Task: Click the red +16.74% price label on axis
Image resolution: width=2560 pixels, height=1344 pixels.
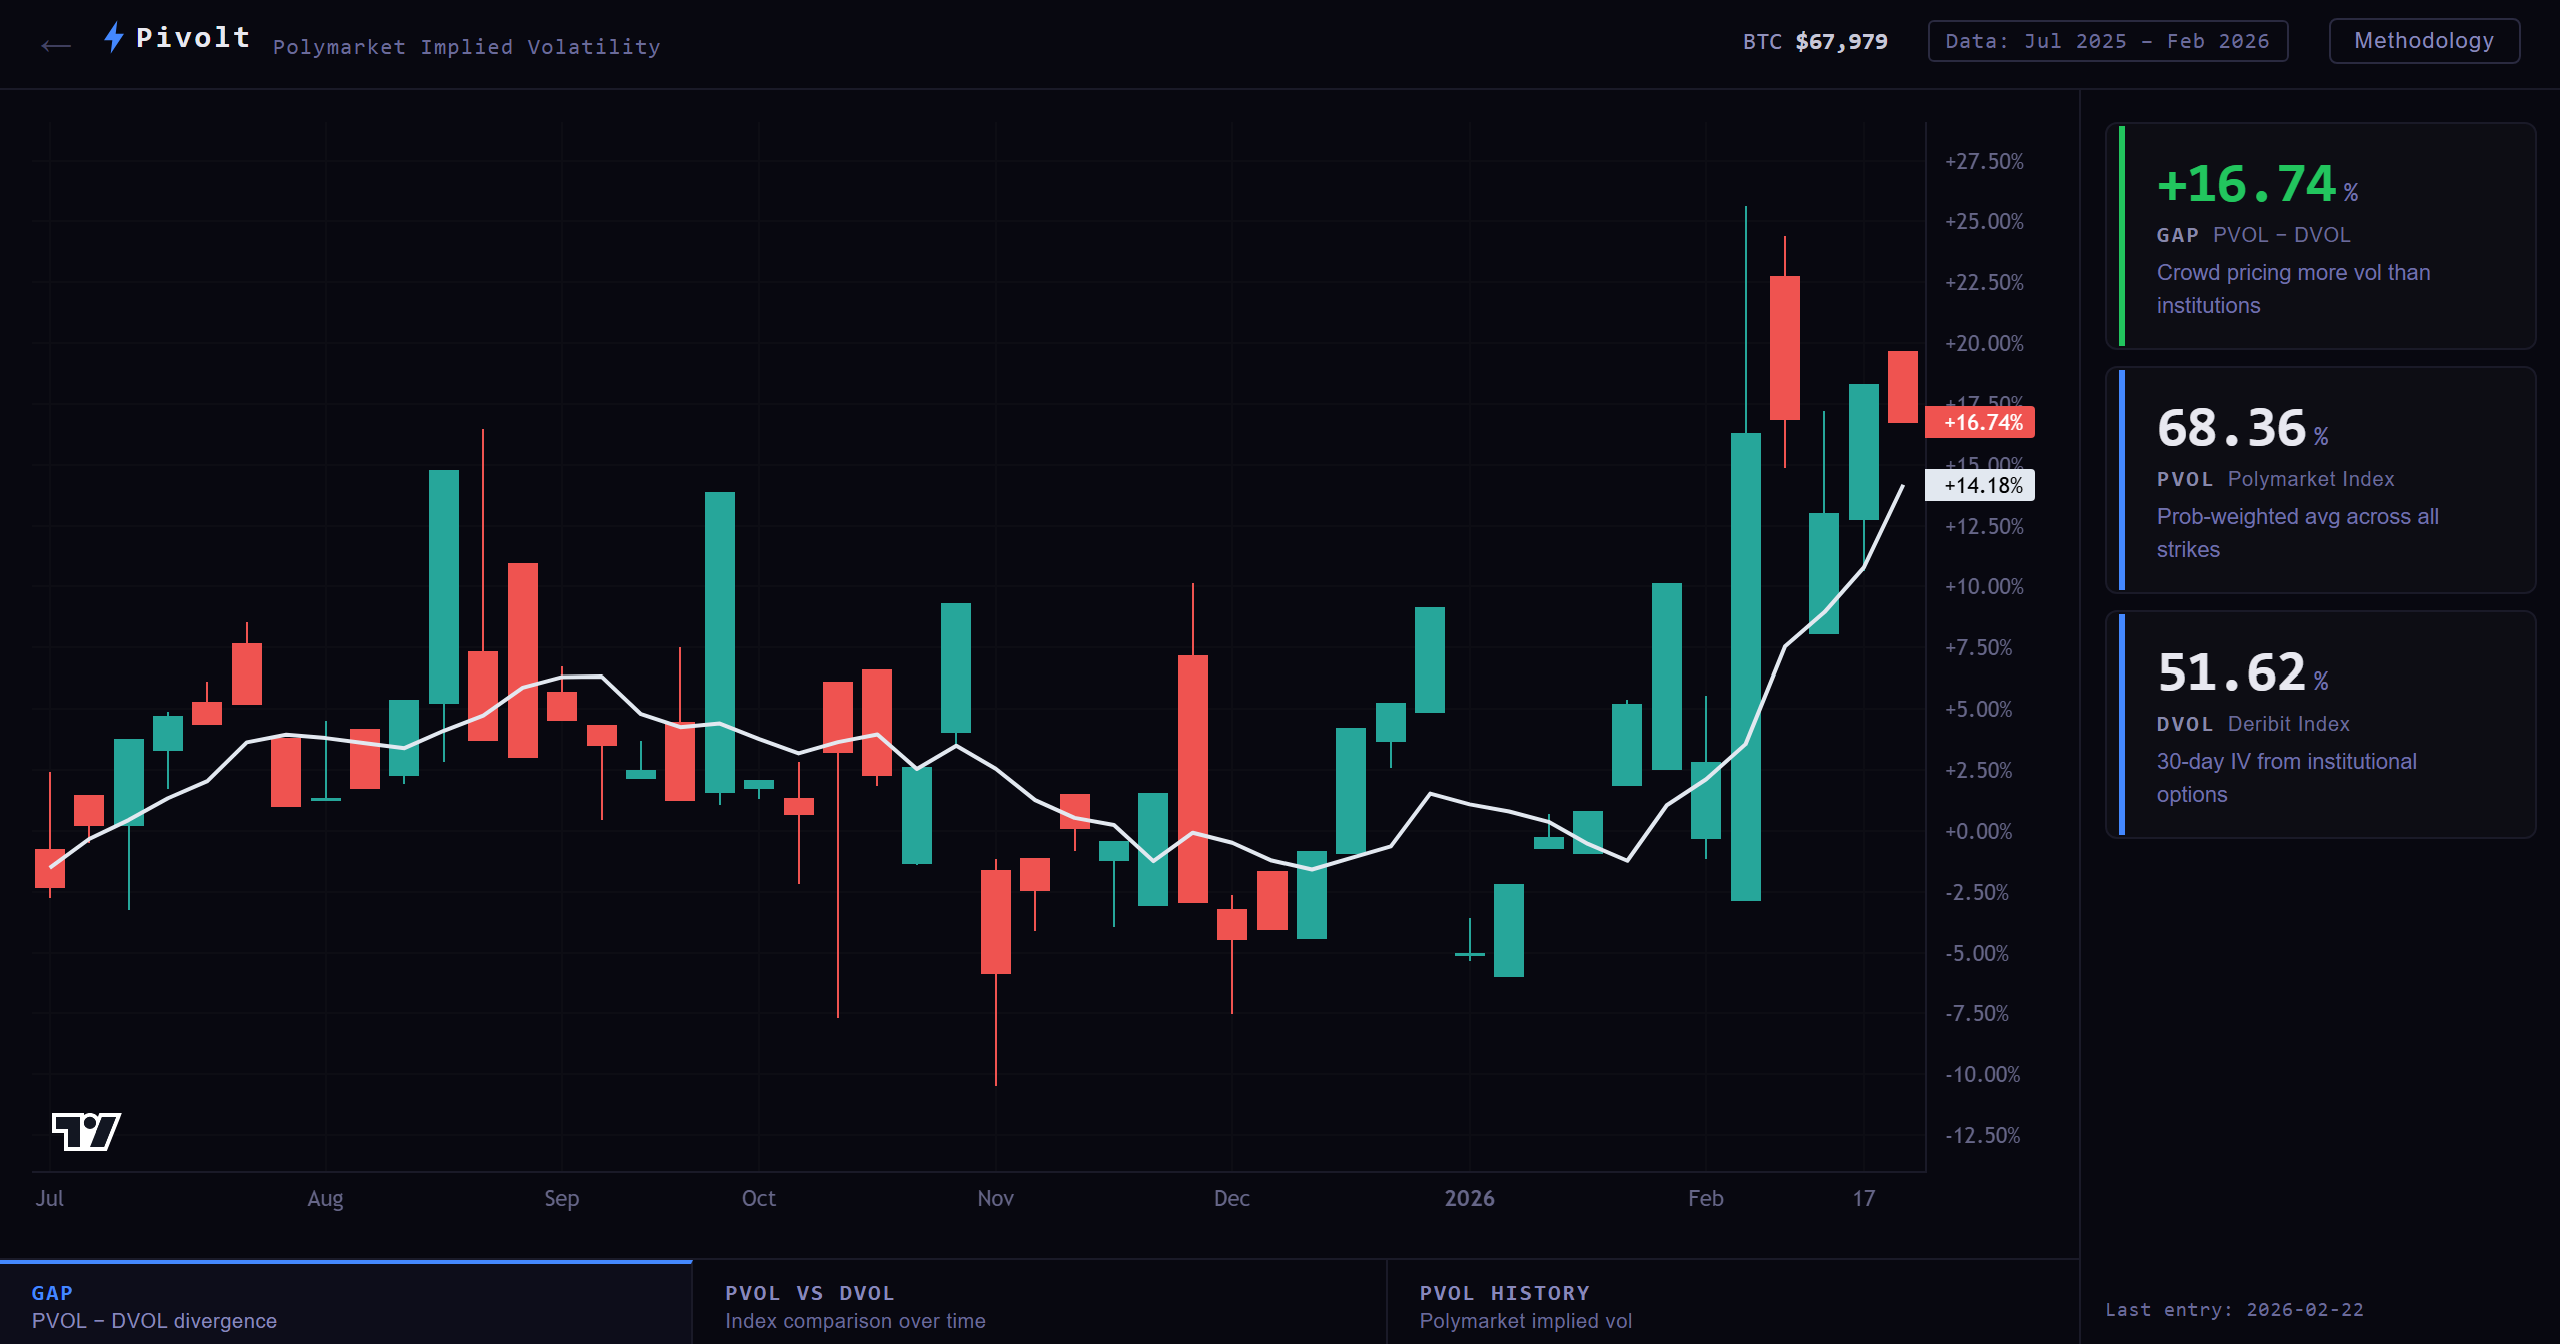Action: [1980, 422]
